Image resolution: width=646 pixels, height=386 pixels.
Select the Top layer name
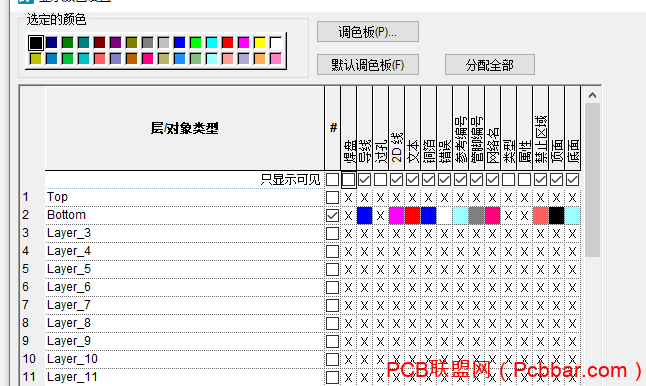(x=57, y=197)
